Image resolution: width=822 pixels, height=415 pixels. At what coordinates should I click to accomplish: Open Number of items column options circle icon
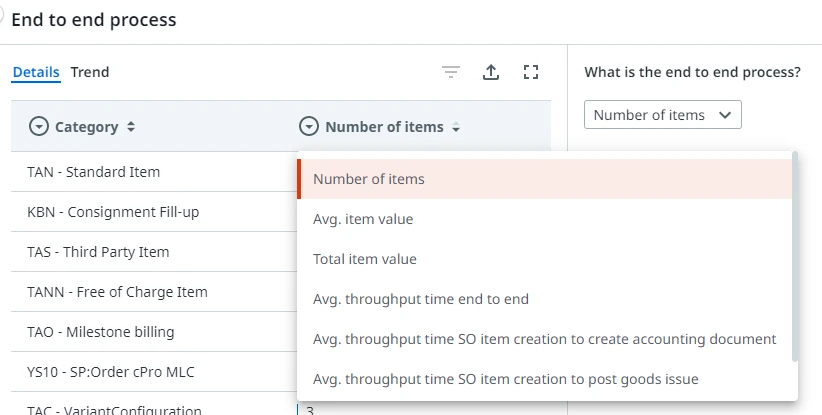309,126
